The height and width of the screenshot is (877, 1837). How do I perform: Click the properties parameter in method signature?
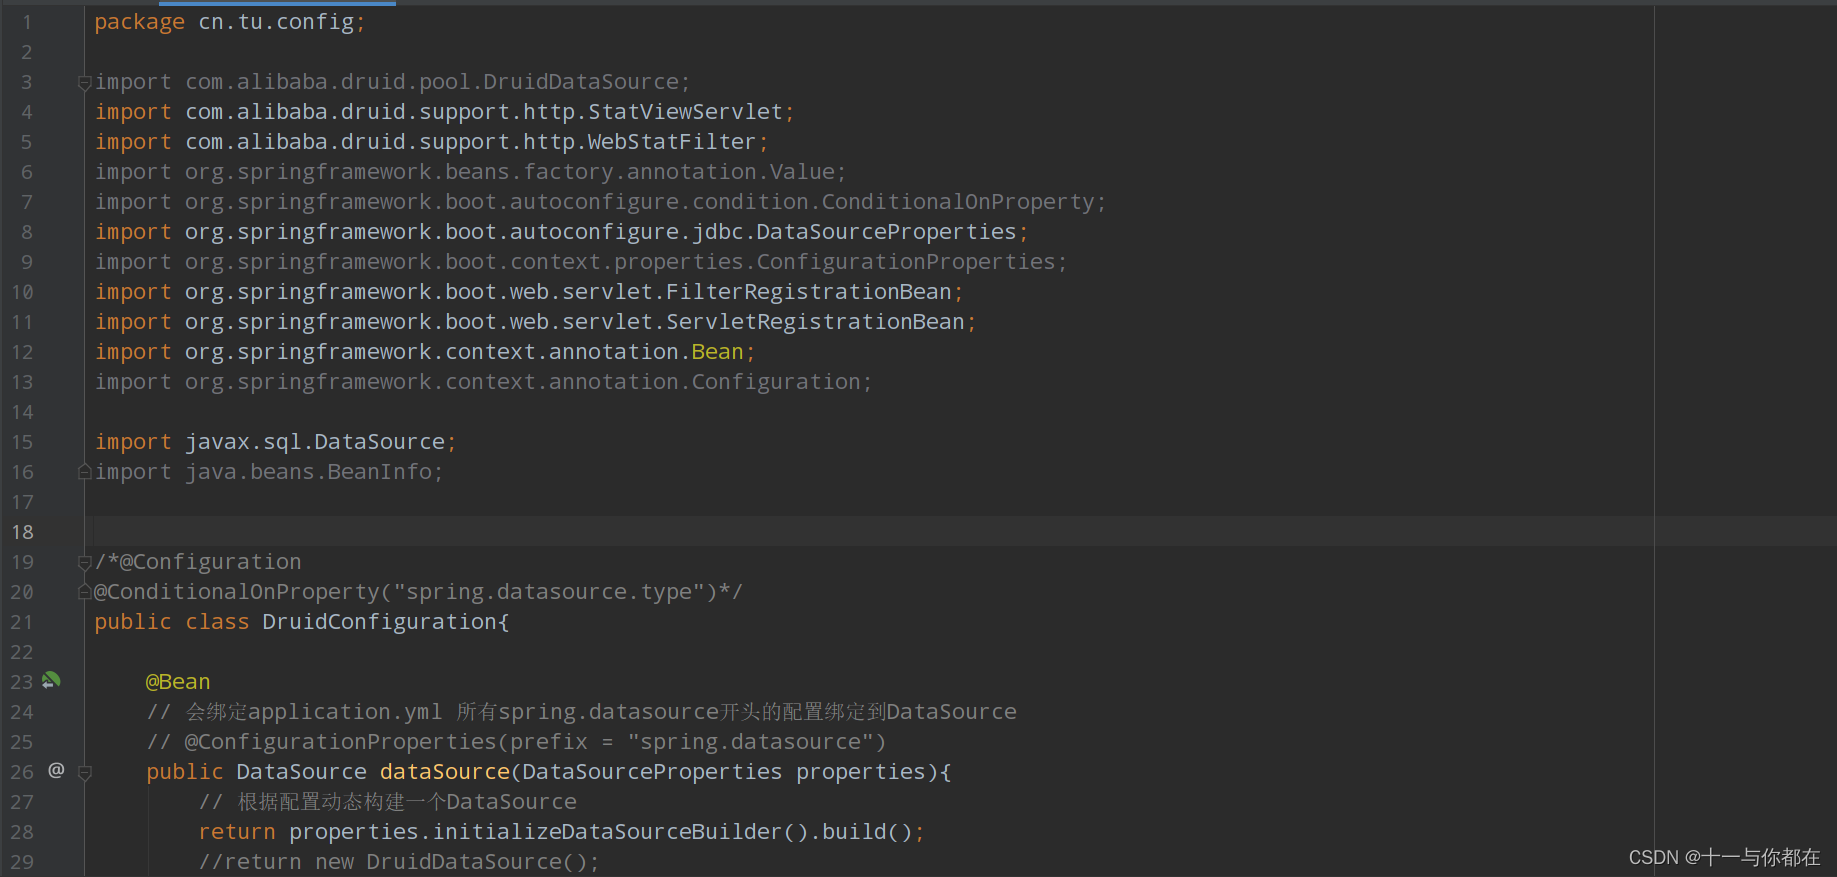pos(861,772)
